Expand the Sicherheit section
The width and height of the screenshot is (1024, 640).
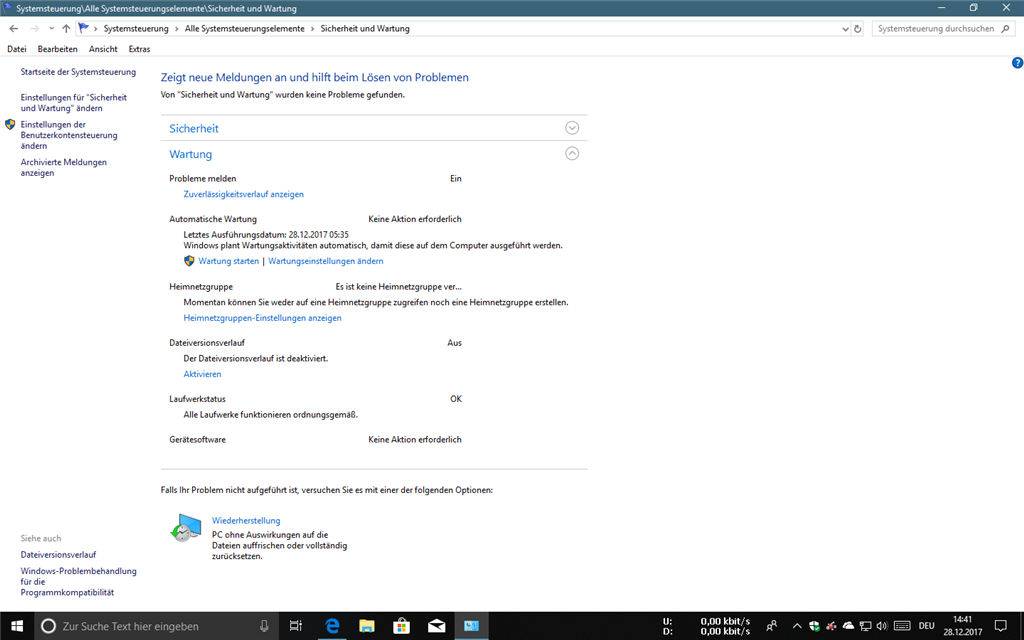(572, 128)
